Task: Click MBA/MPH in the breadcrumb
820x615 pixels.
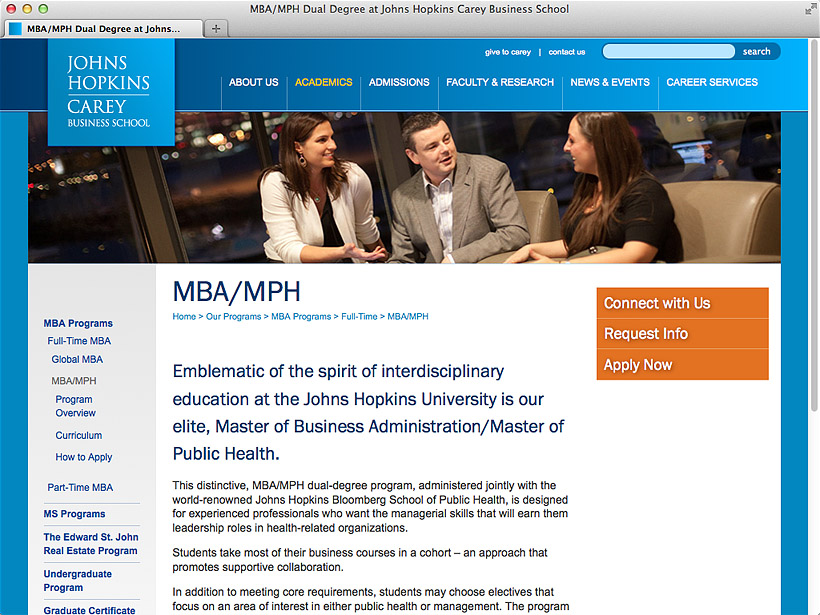Action: [x=408, y=316]
